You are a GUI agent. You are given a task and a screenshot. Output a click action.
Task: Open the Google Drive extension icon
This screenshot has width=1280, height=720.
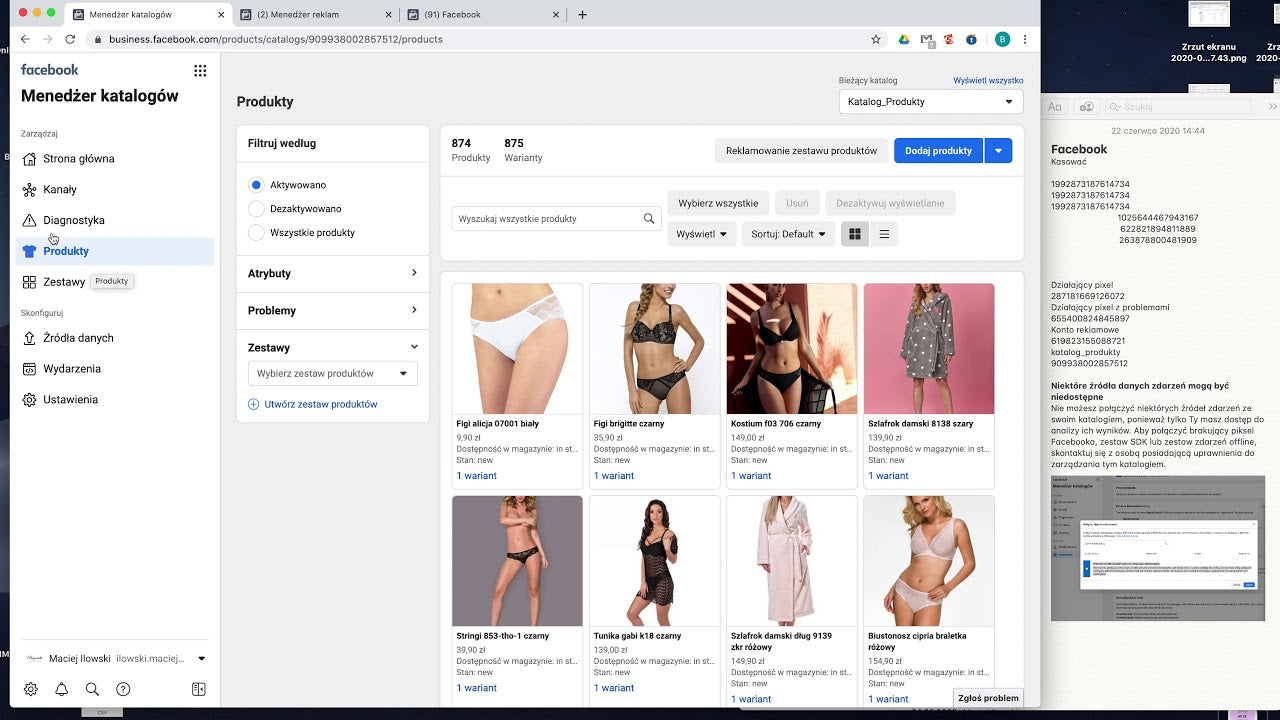click(x=902, y=39)
